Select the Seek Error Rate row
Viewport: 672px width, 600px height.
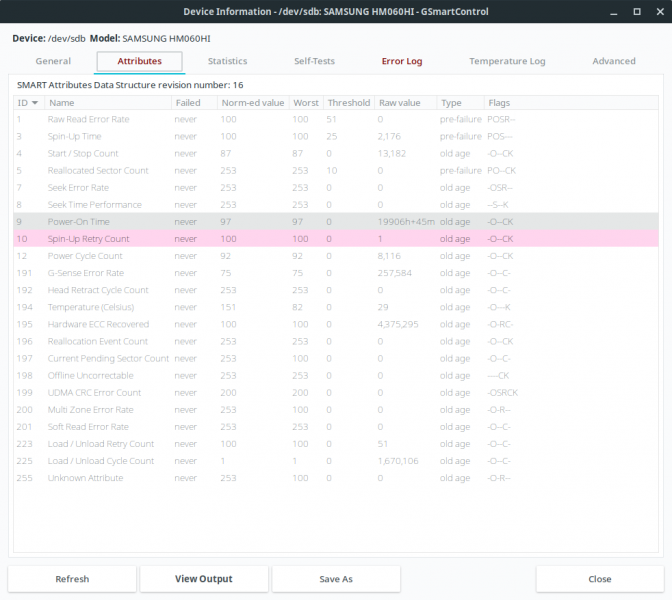336,188
